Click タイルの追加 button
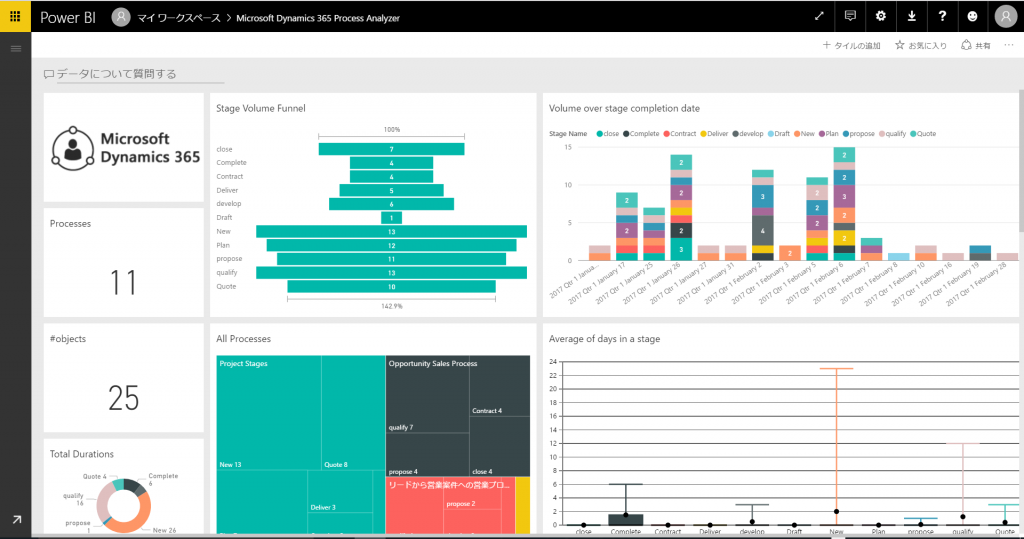This screenshot has width=1024, height=539. [x=851, y=45]
